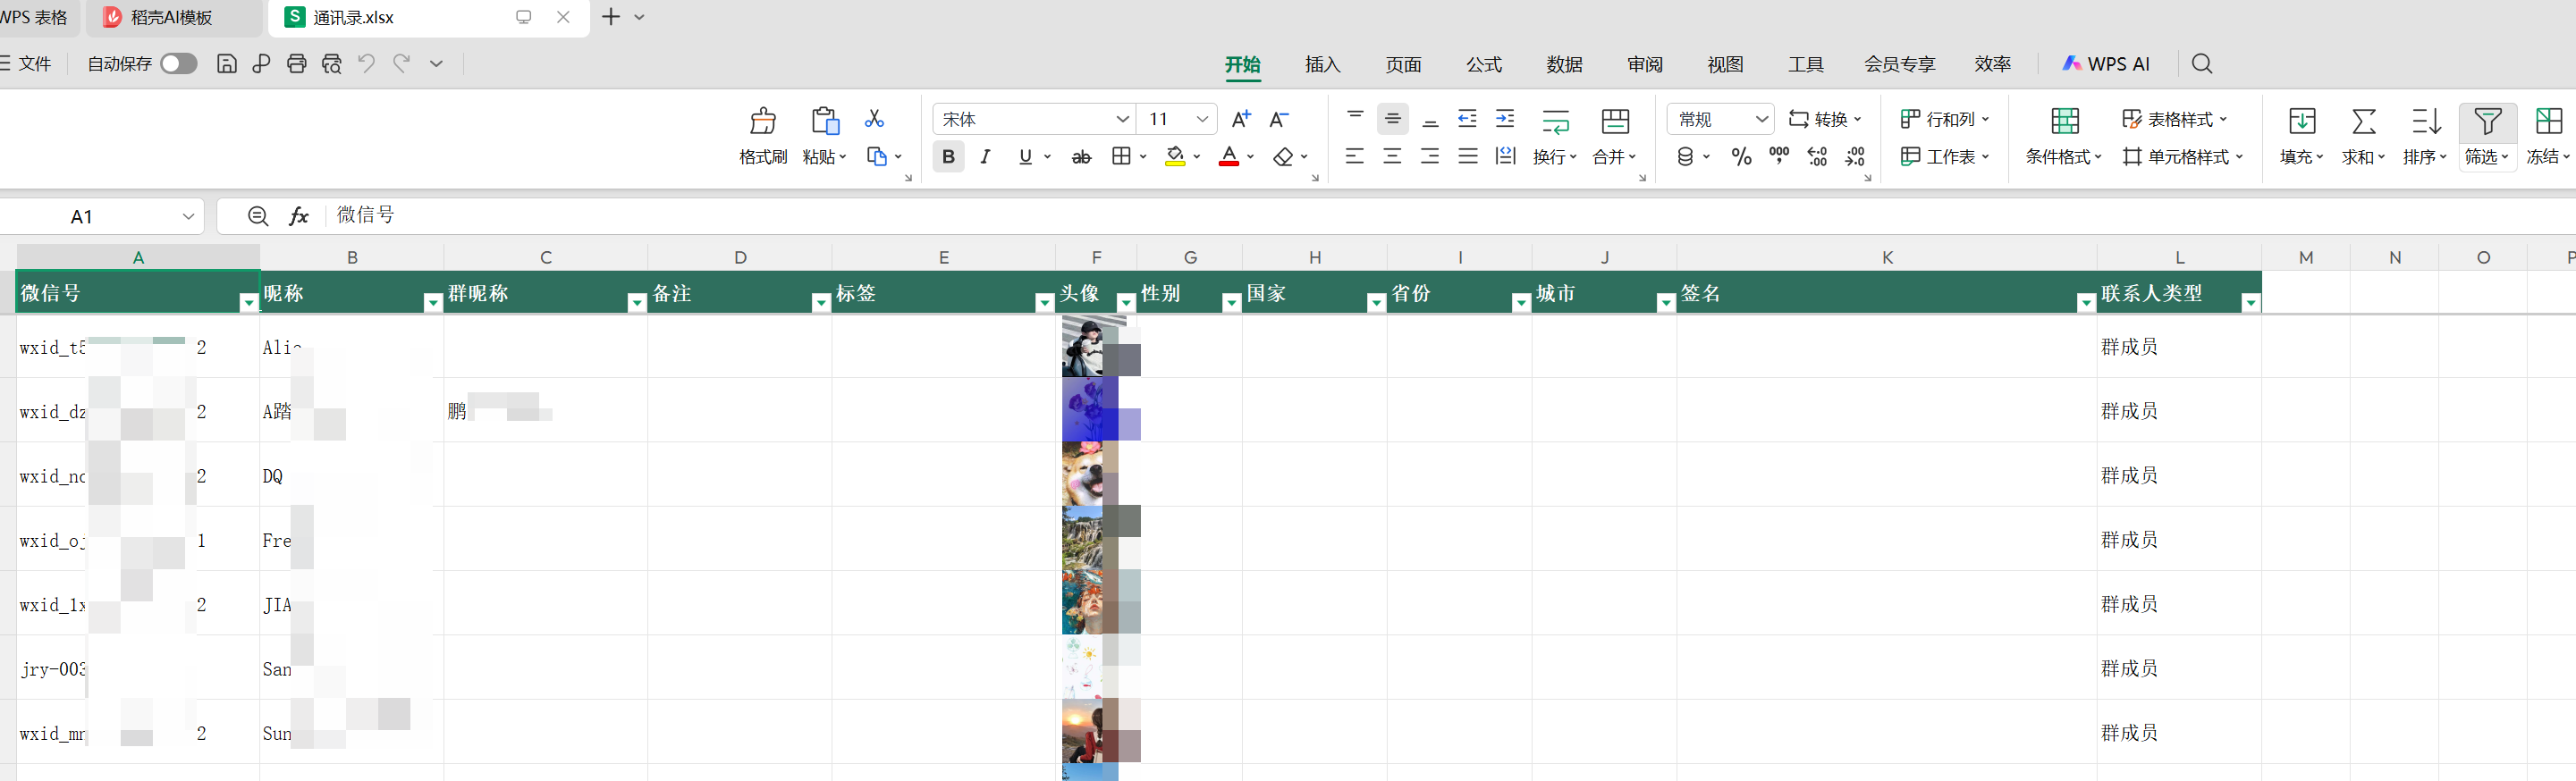
Task: Decrease font size with A- icon
Action: 1279,119
